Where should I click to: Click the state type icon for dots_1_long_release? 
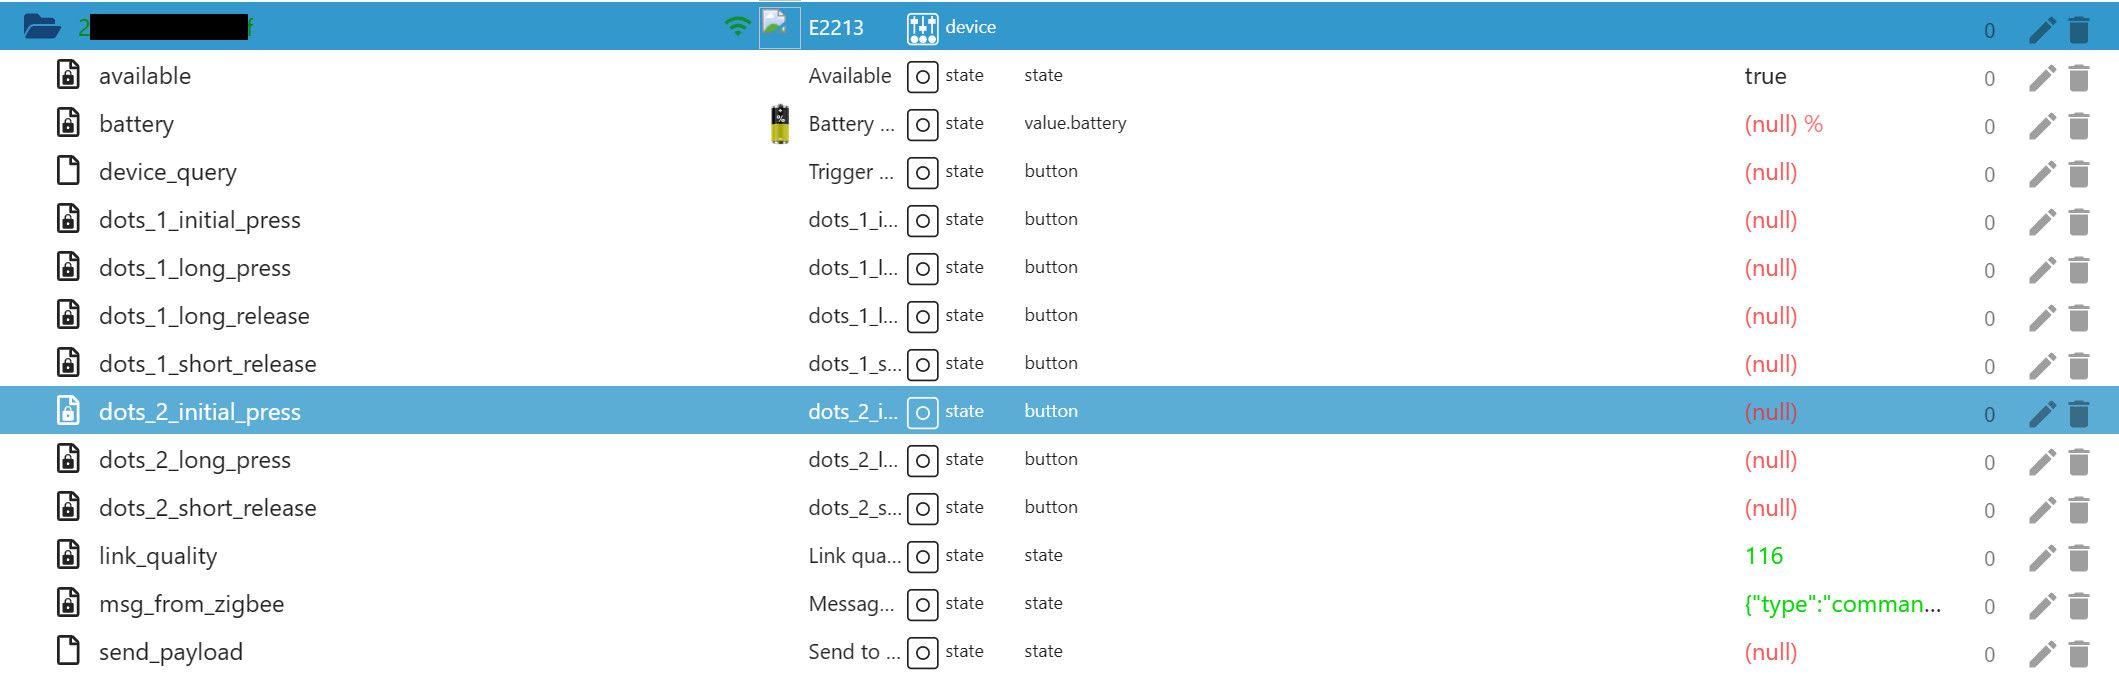point(922,317)
